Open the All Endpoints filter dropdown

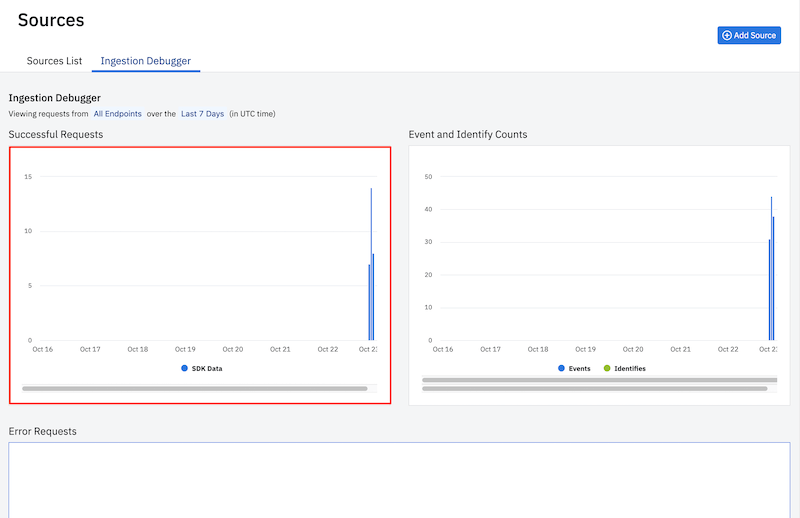[117, 114]
